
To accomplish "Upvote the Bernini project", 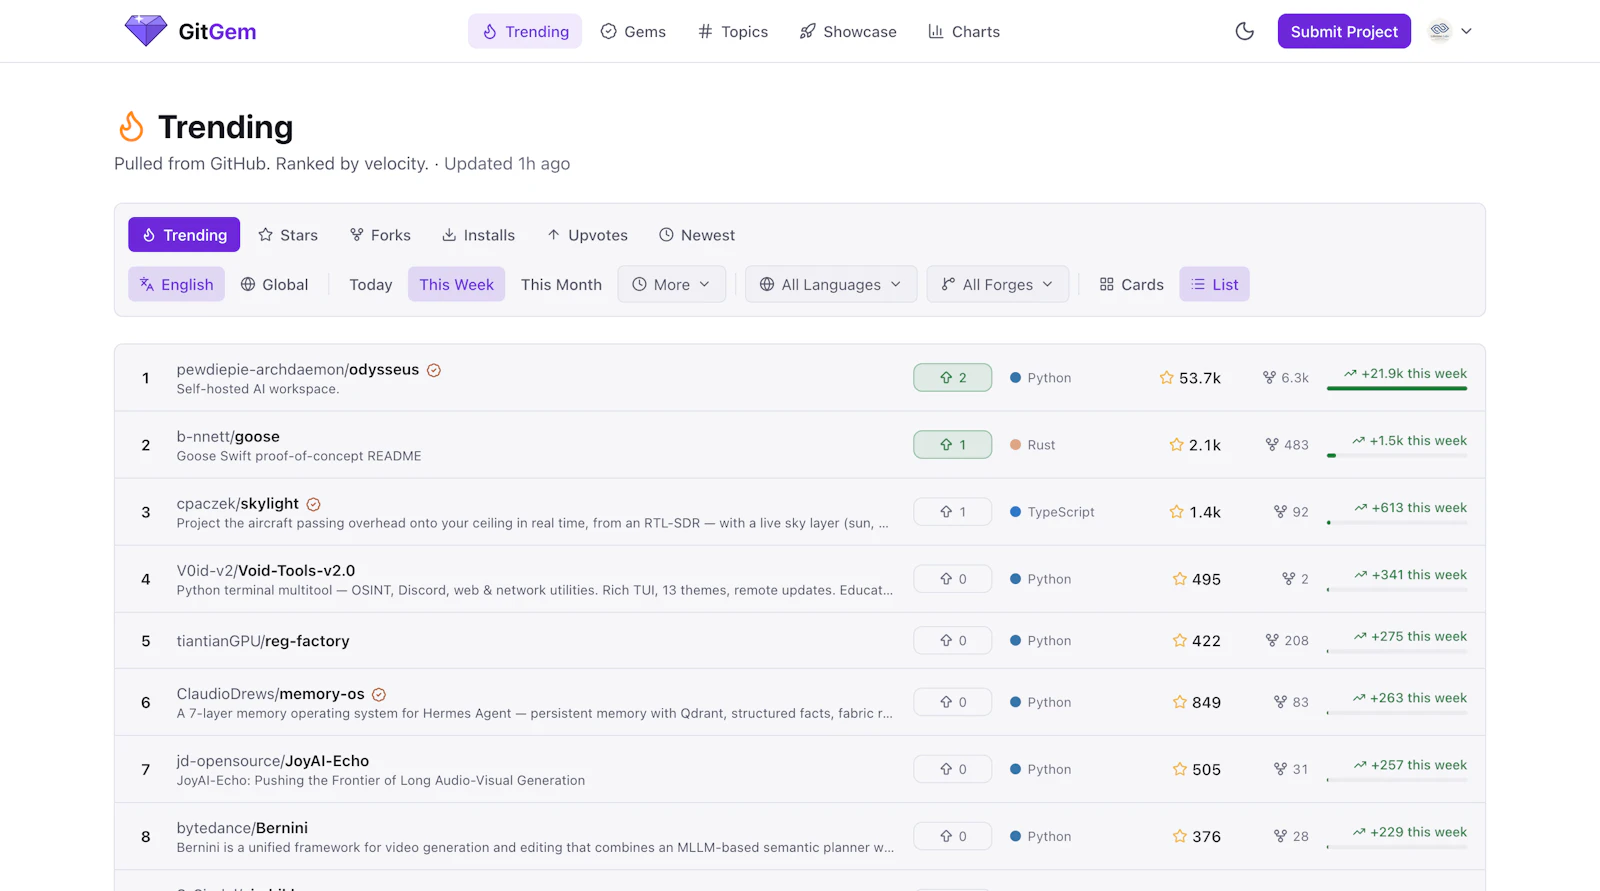I will (952, 836).
